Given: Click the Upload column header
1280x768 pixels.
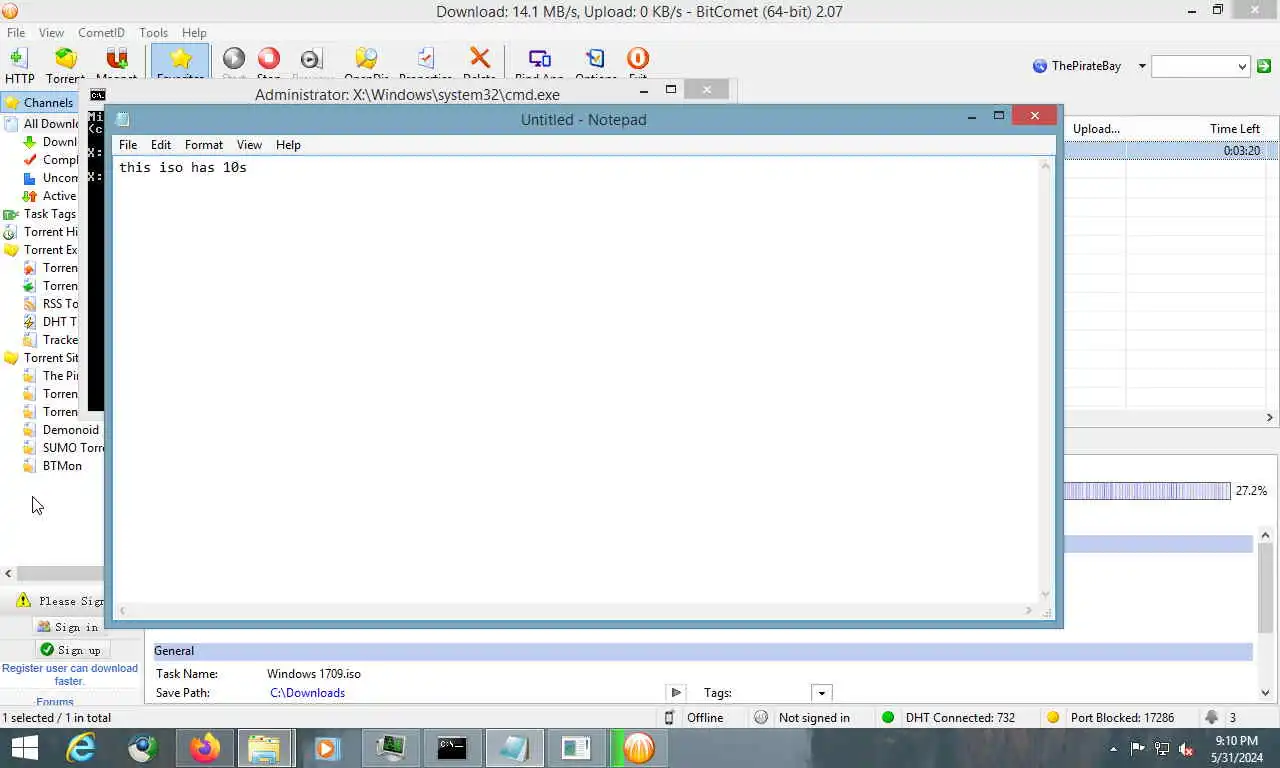Looking at the screenshot, I should click(x=1096, y=128).
